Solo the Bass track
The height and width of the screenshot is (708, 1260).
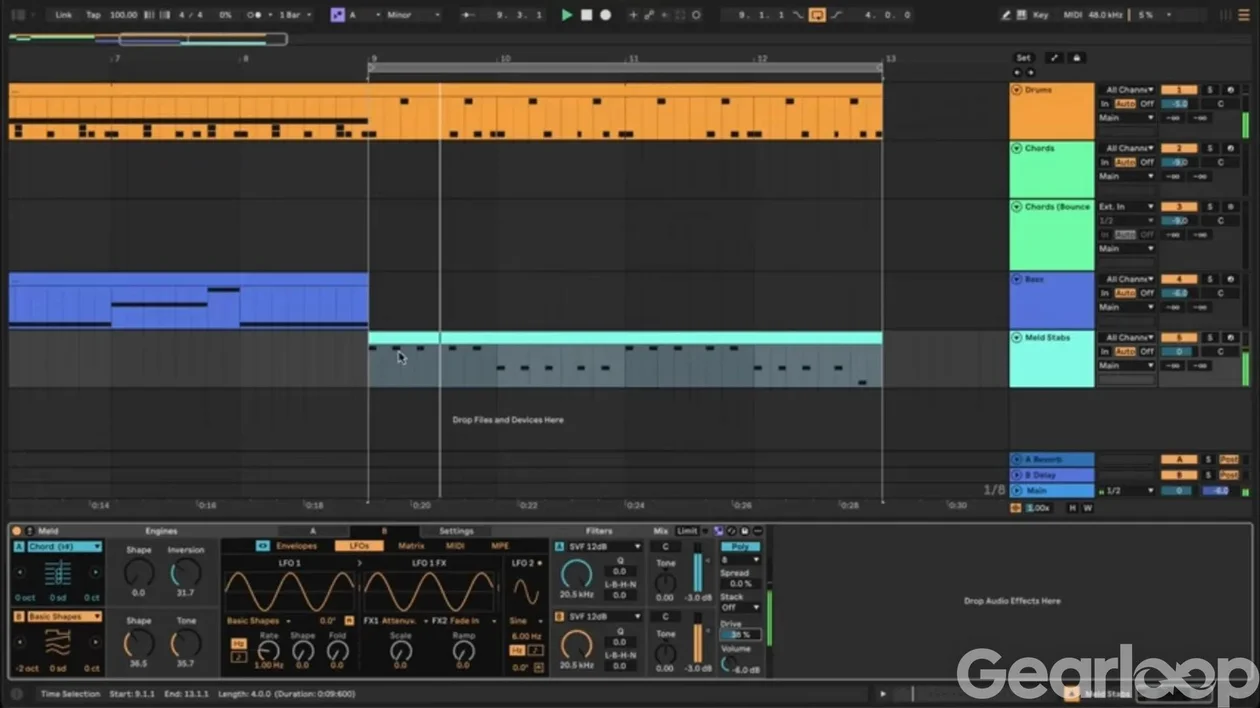pos(1209,279)
